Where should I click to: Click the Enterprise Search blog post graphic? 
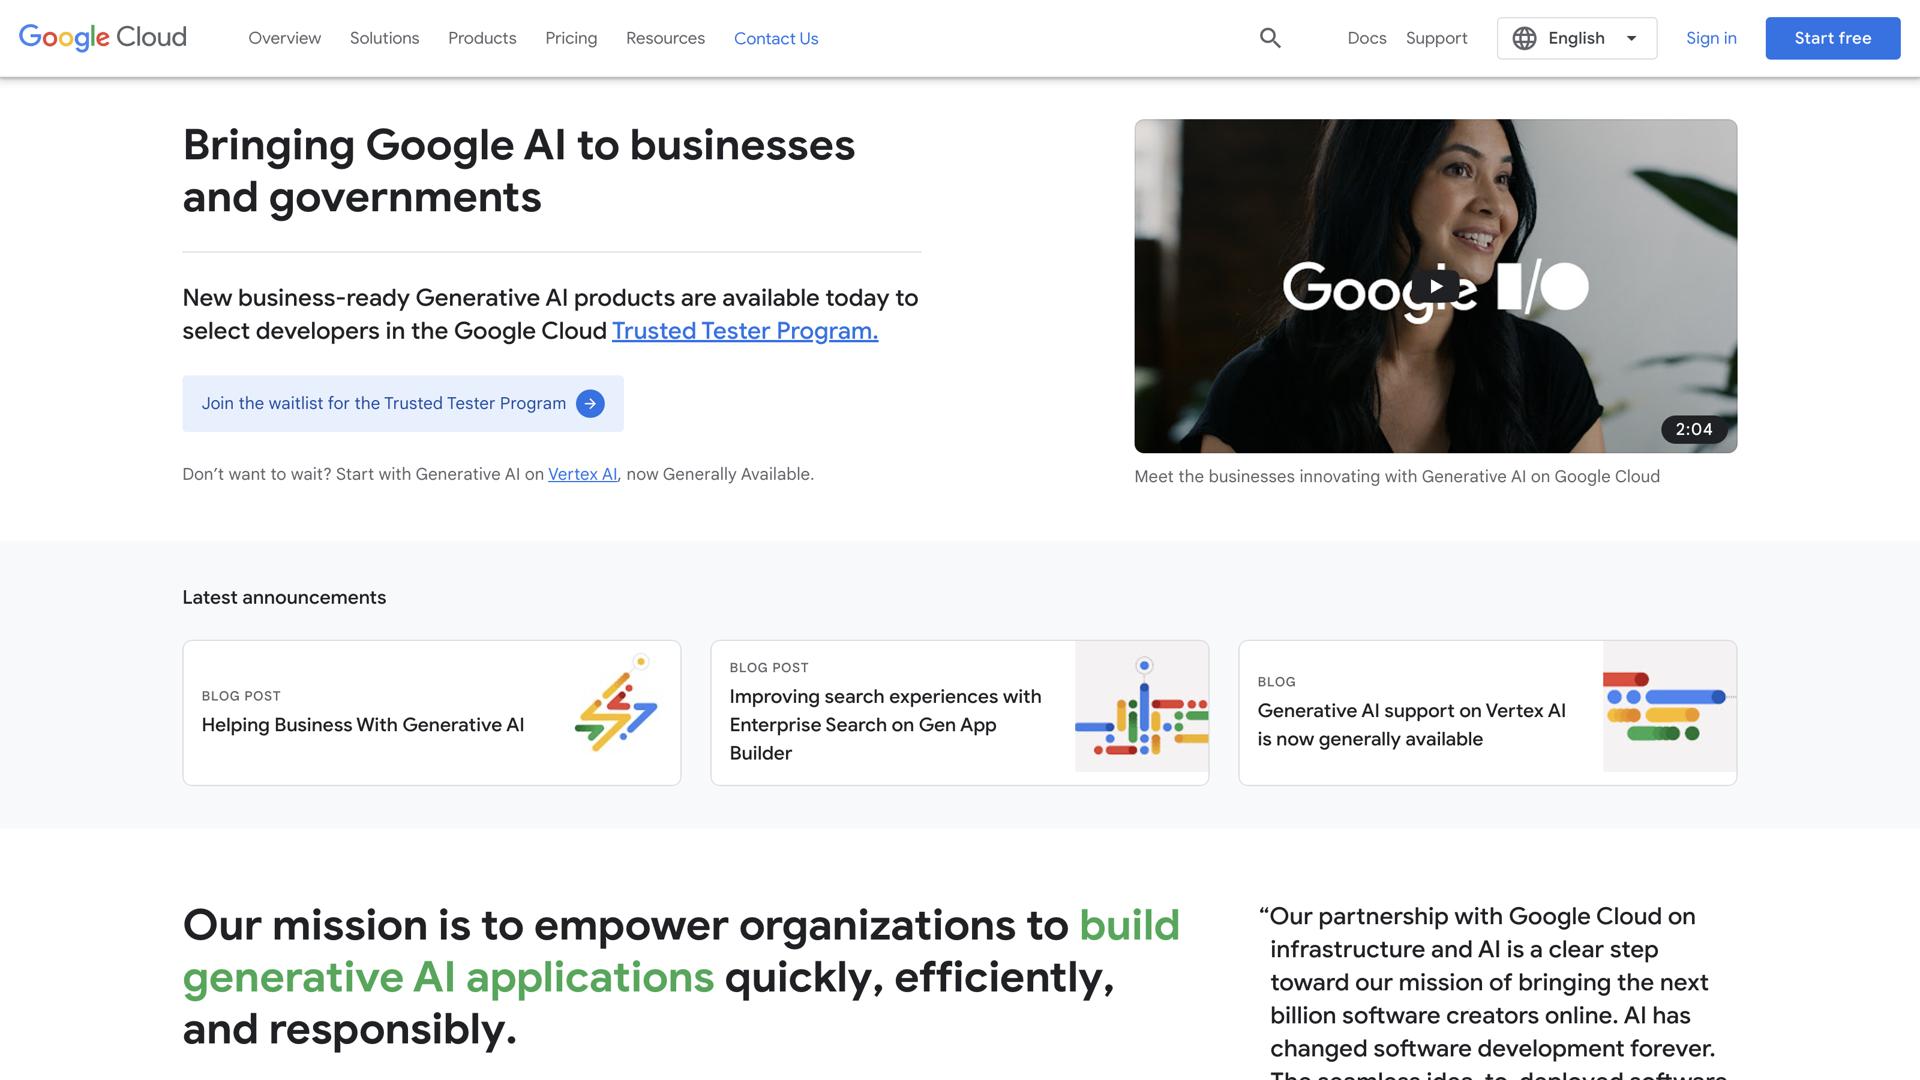(x=1141, y=707)
